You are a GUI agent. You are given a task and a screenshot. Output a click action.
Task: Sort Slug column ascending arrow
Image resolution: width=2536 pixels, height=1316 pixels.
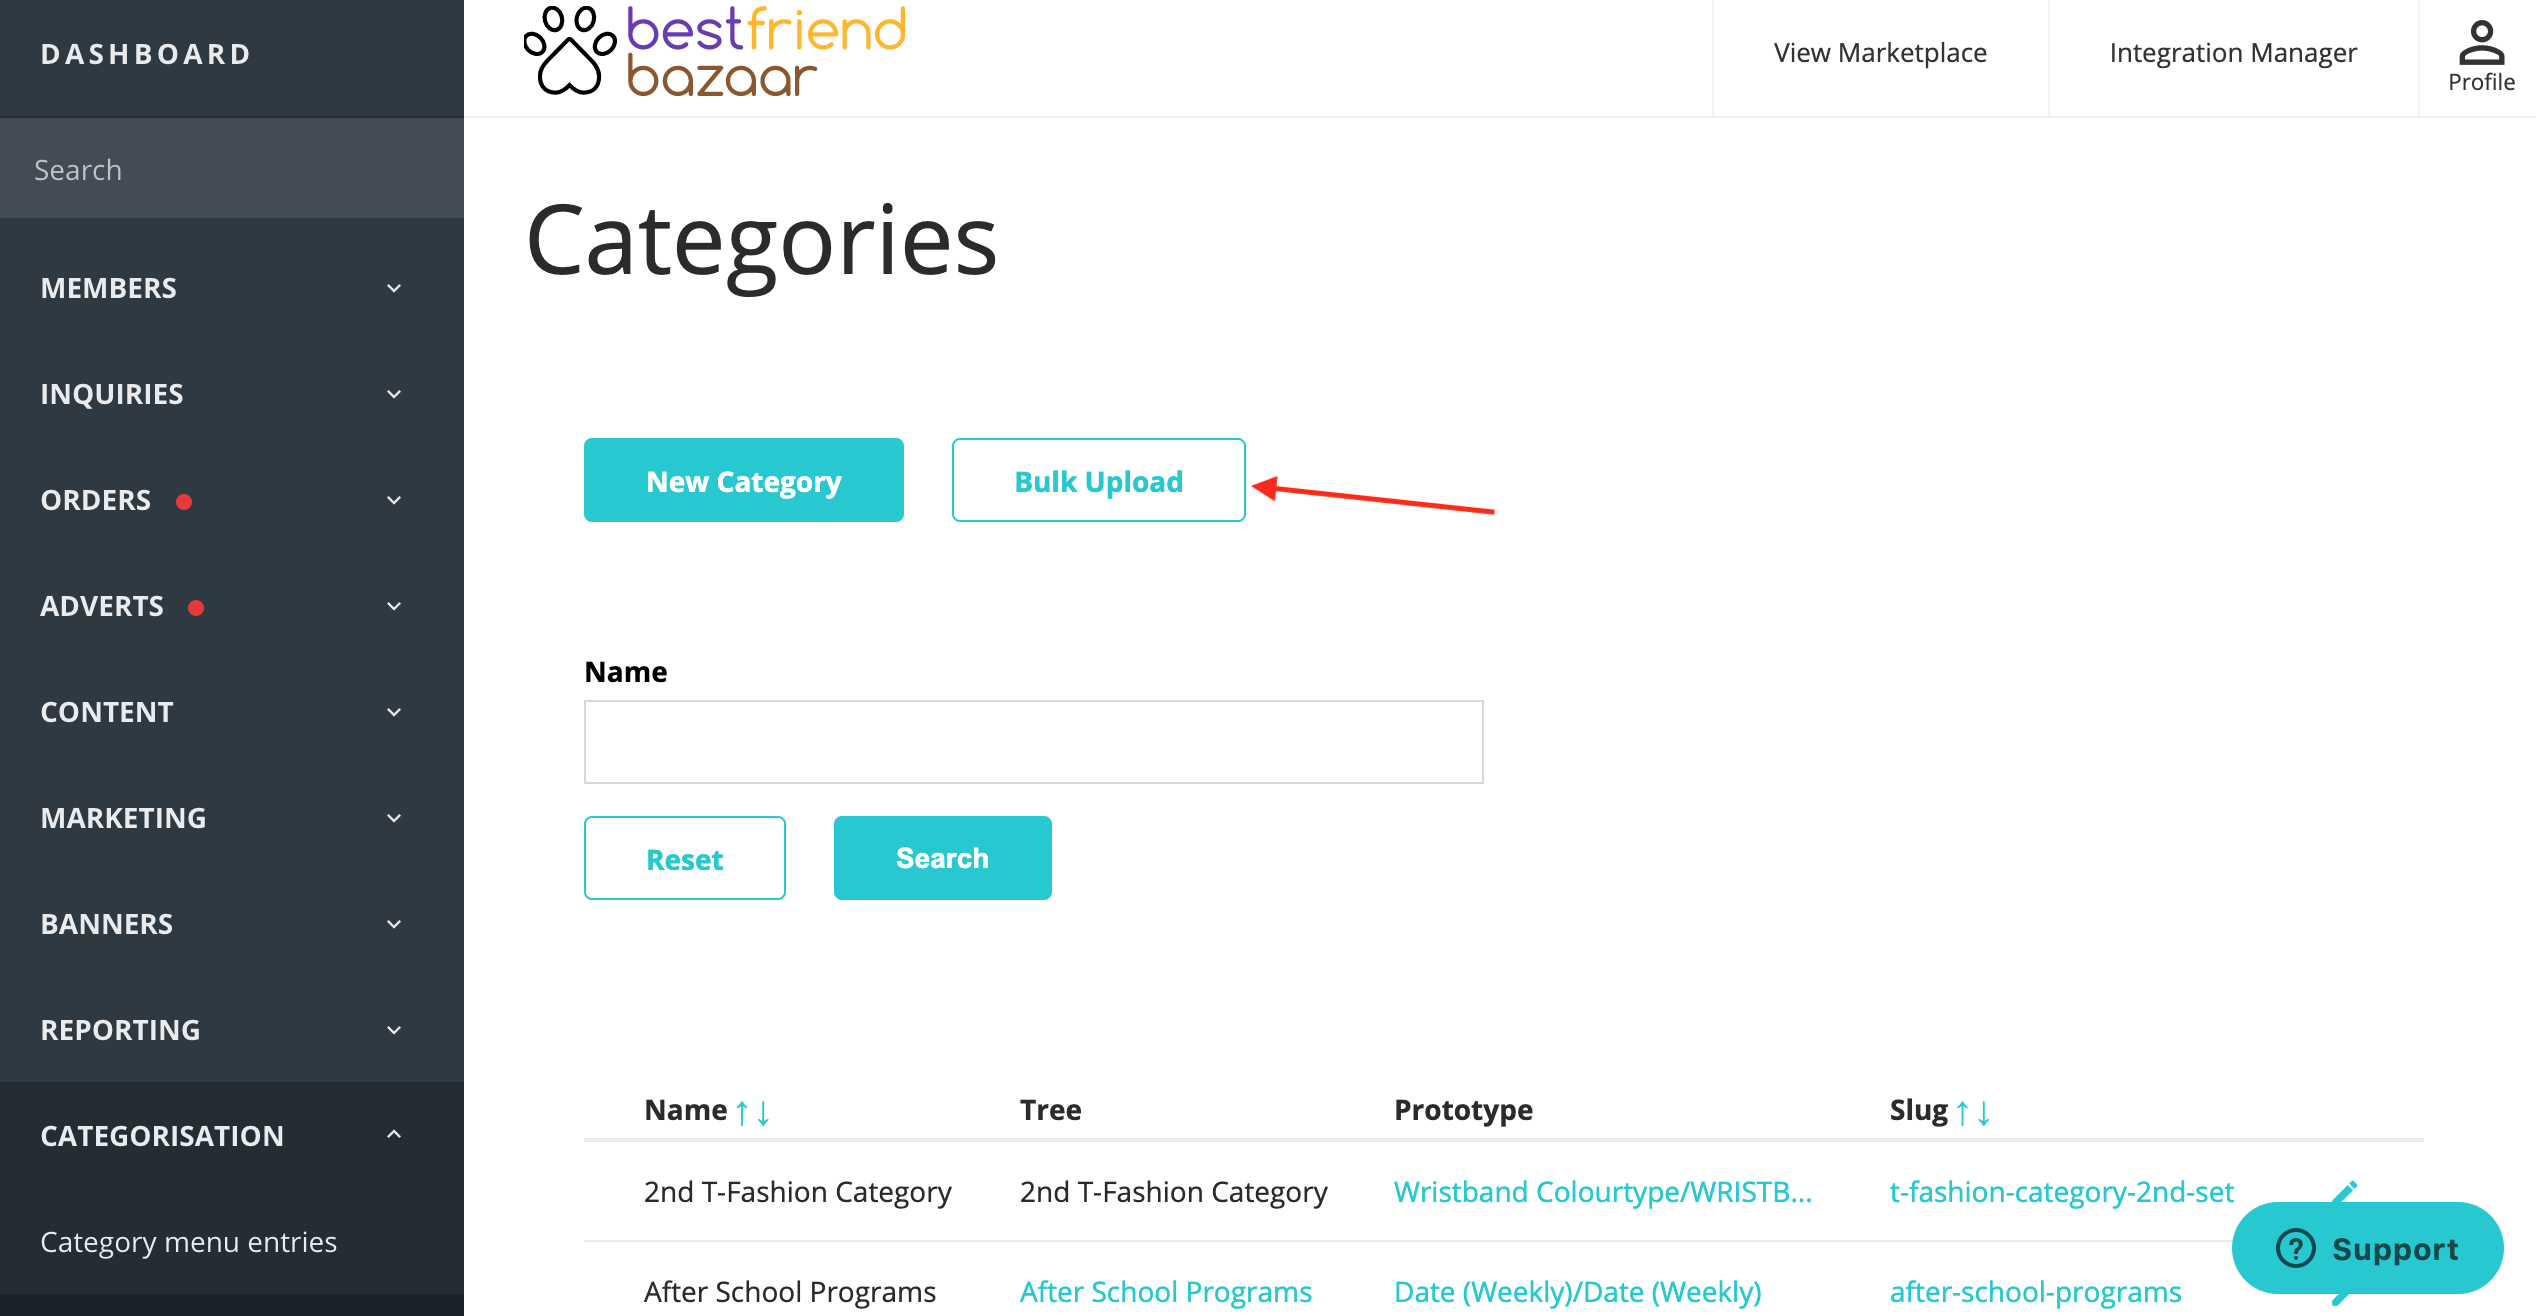pos(1962,1112)
